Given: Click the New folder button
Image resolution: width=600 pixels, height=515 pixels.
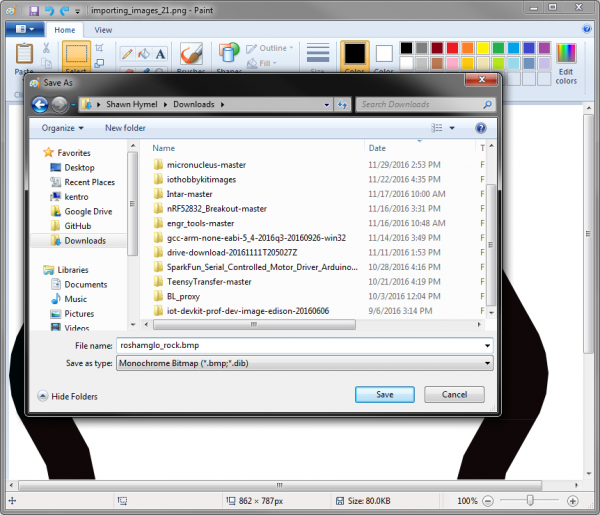Looking at the screenshot, I should [125, 128].
